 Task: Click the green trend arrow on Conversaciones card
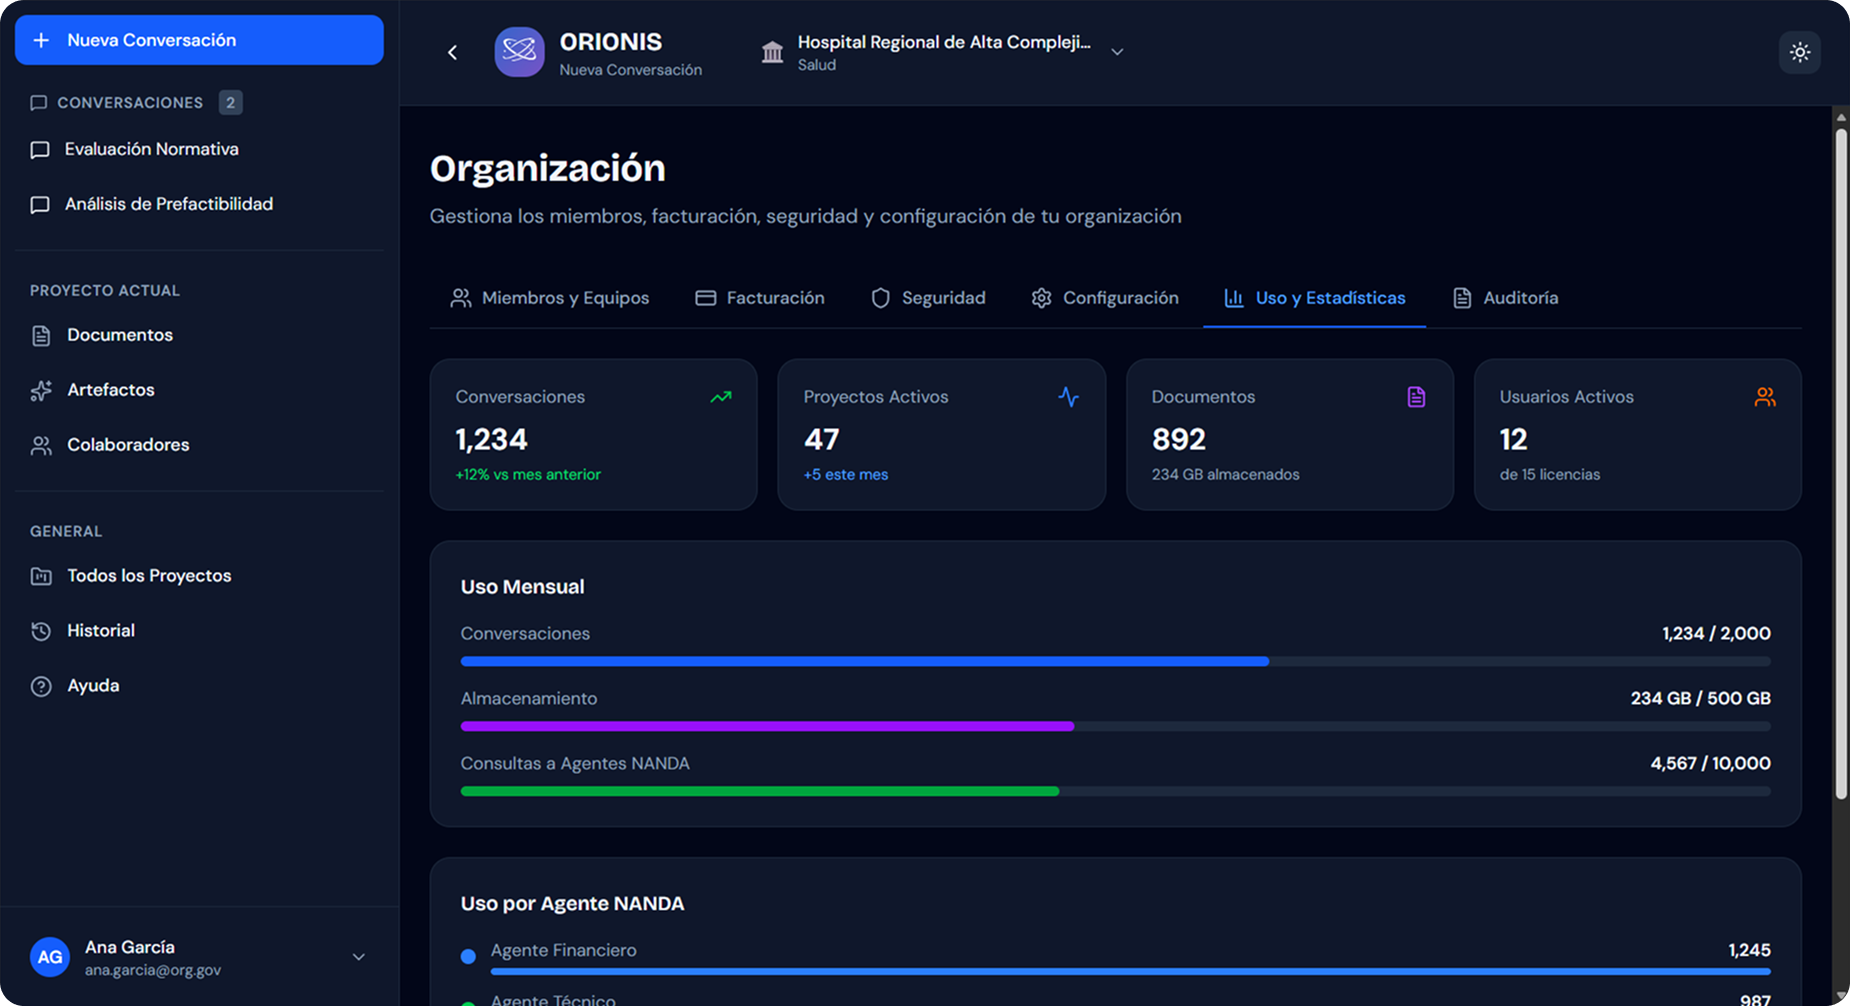click(720, 397)
